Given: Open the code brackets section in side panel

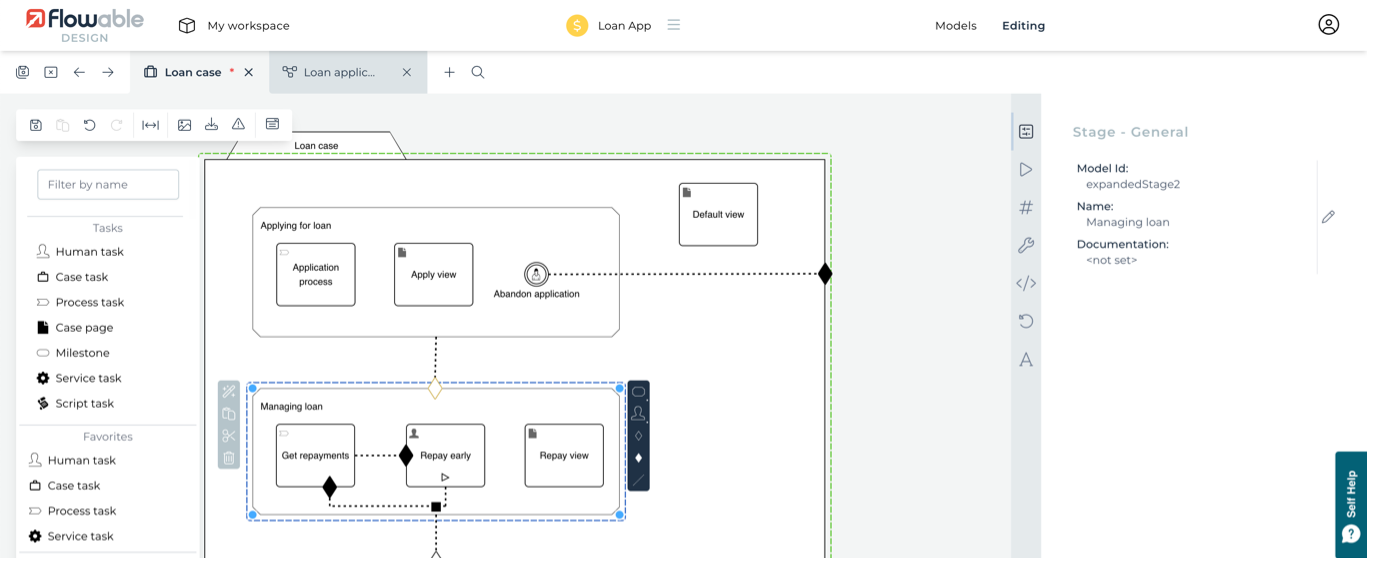Looking at the screenshot, I should 1025,284.
